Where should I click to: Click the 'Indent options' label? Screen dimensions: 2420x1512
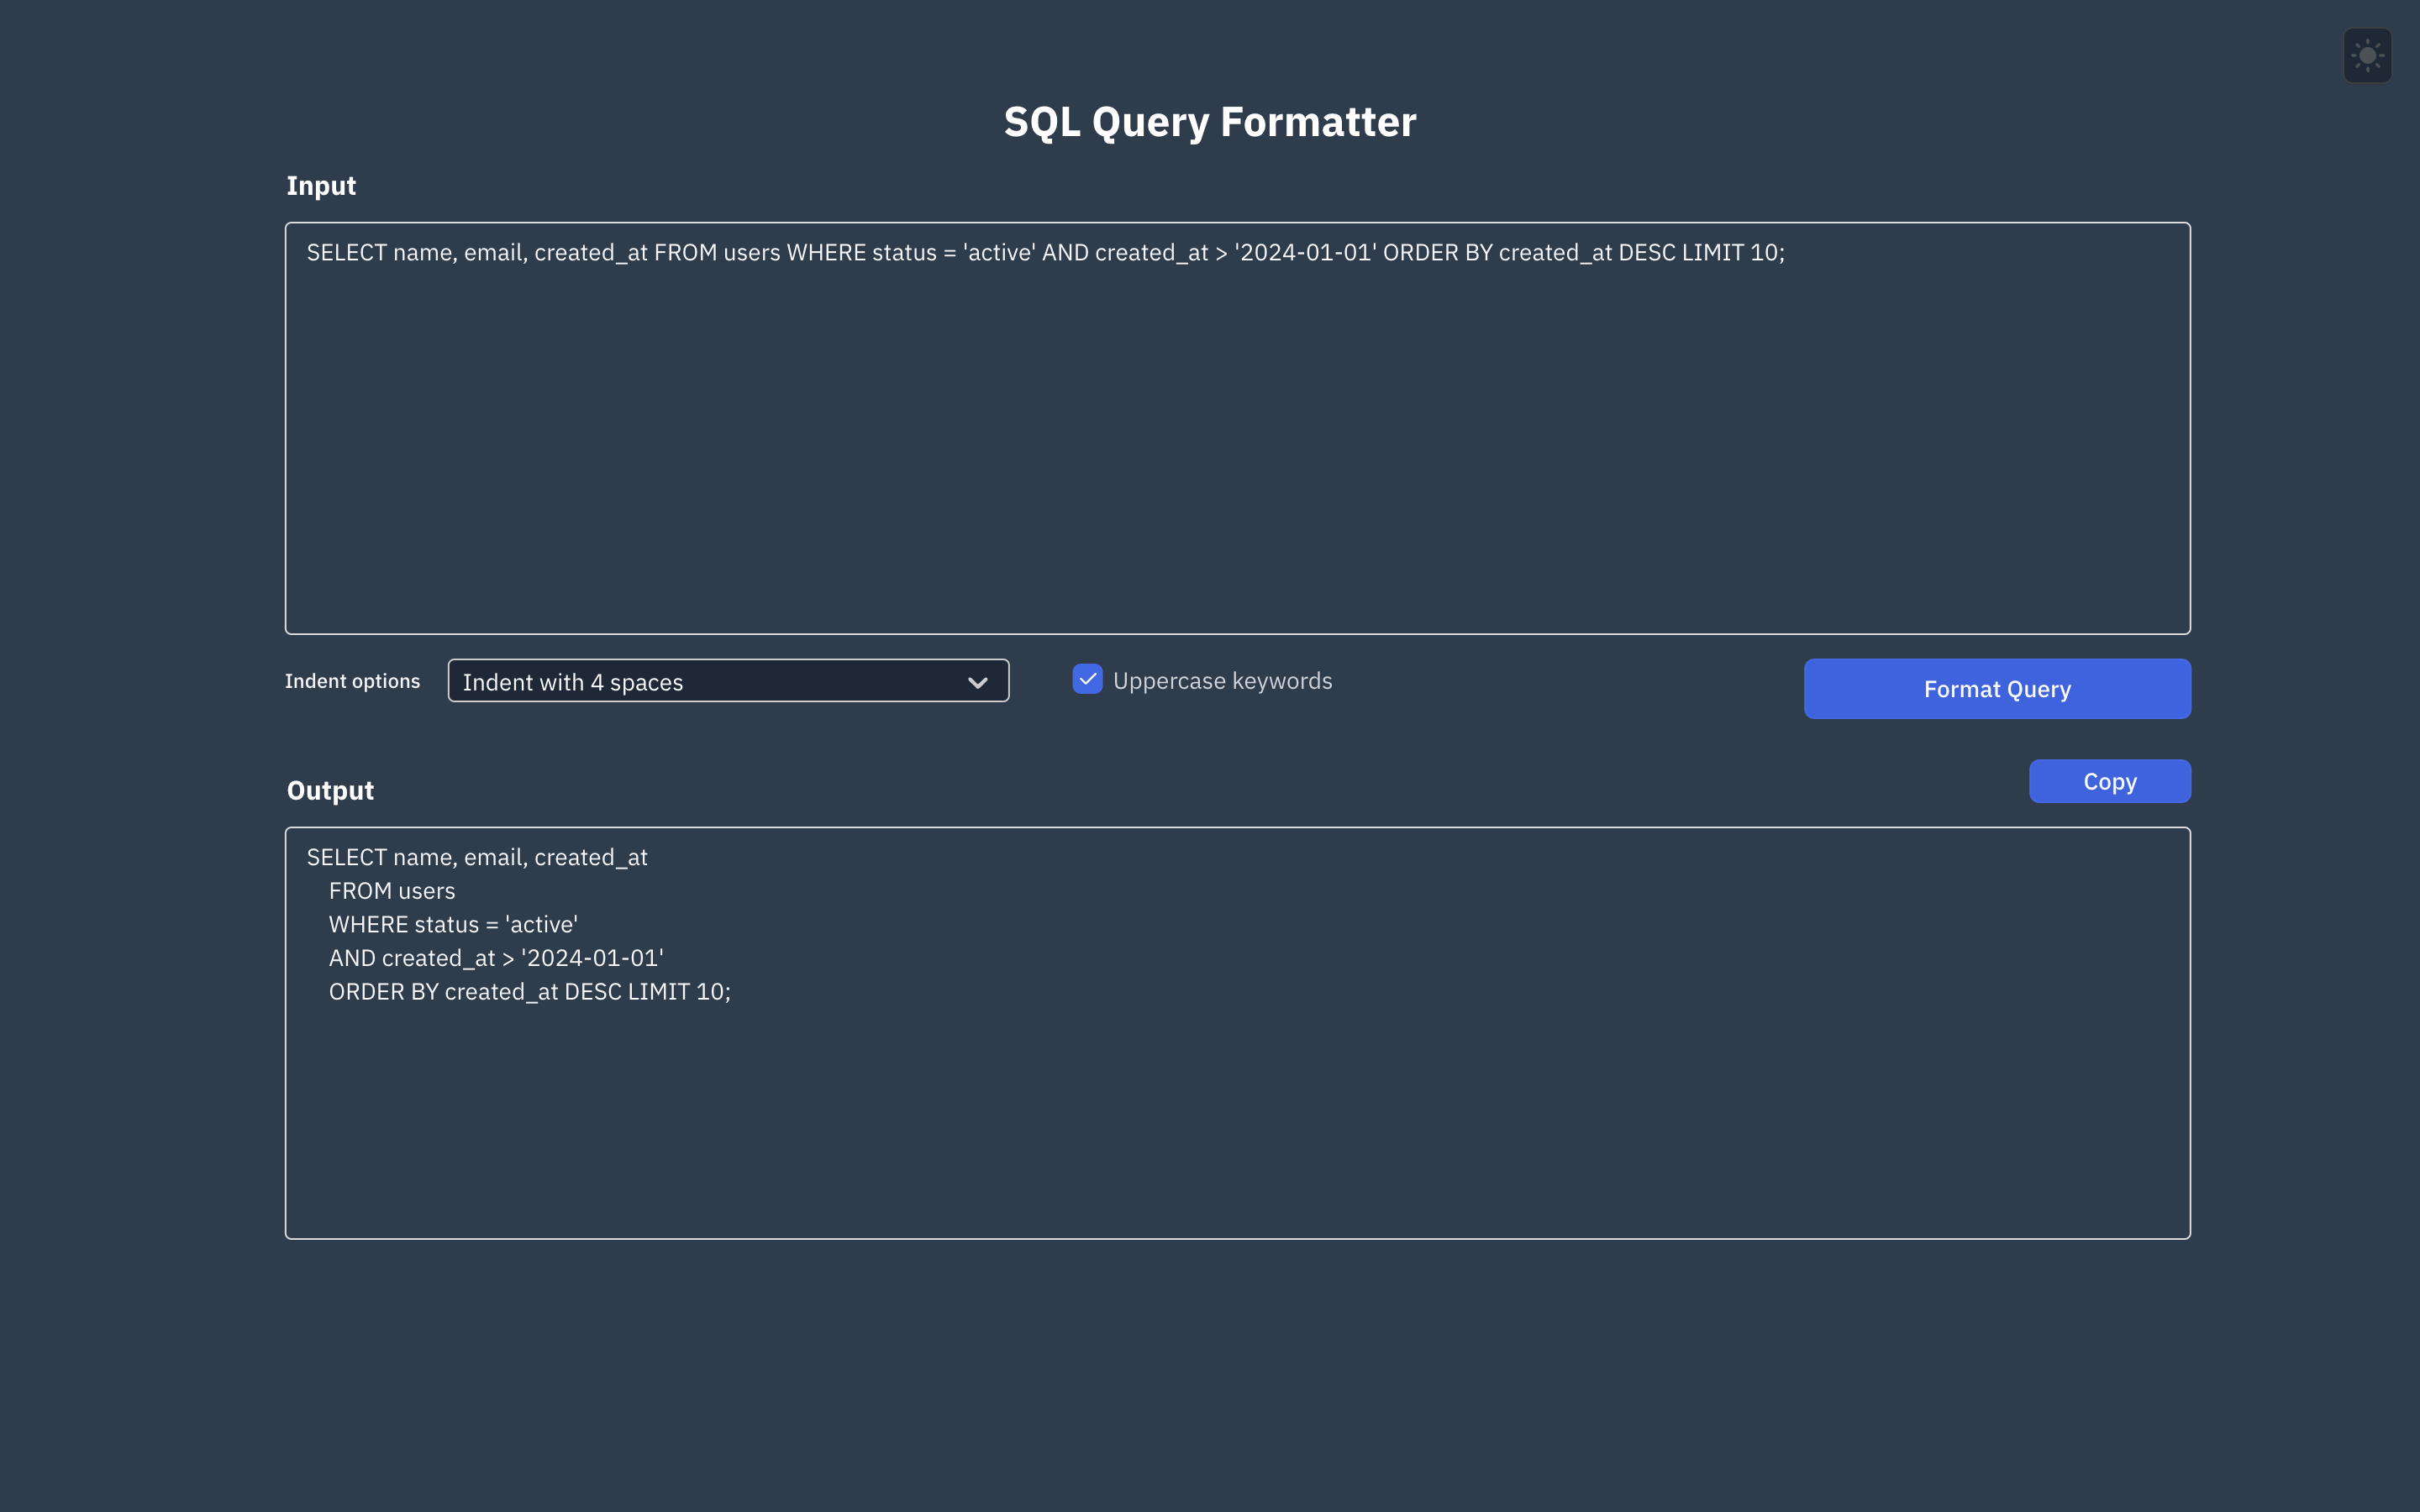352,681
